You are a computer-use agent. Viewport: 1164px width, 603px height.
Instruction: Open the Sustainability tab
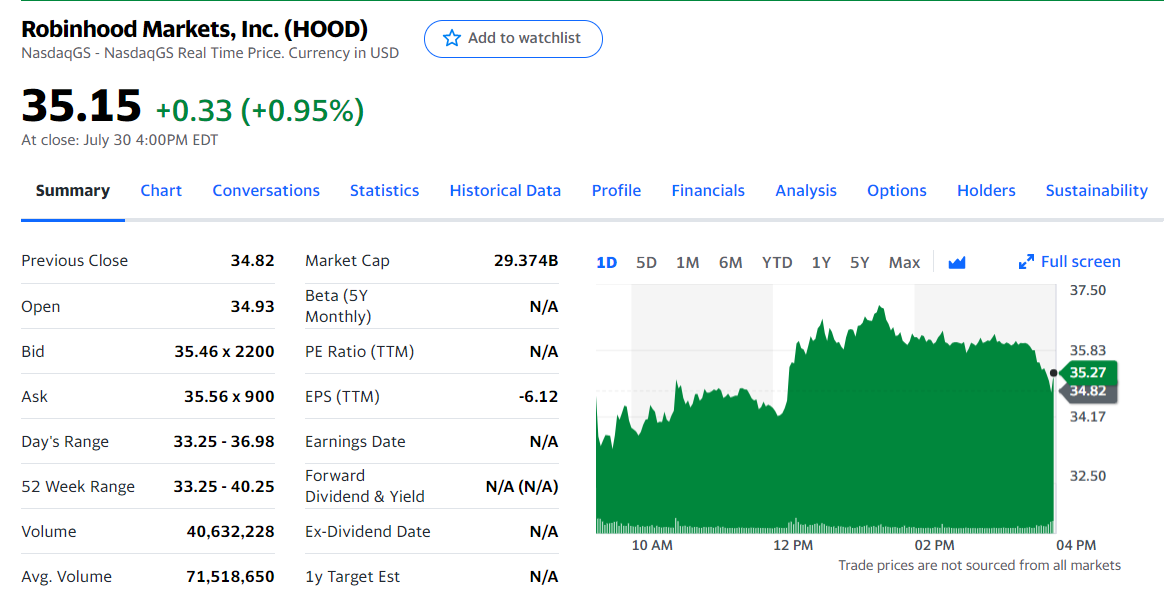(1096, 191)
